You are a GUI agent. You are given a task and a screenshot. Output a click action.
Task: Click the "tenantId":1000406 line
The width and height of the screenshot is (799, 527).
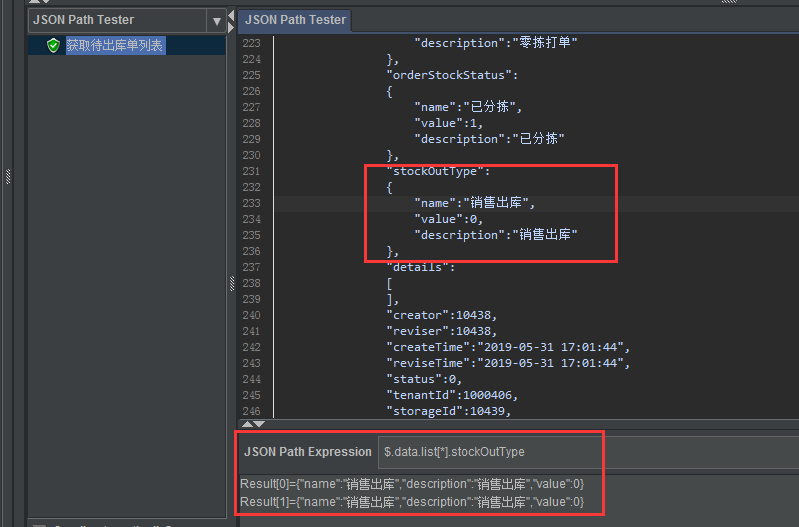point(452,396)
